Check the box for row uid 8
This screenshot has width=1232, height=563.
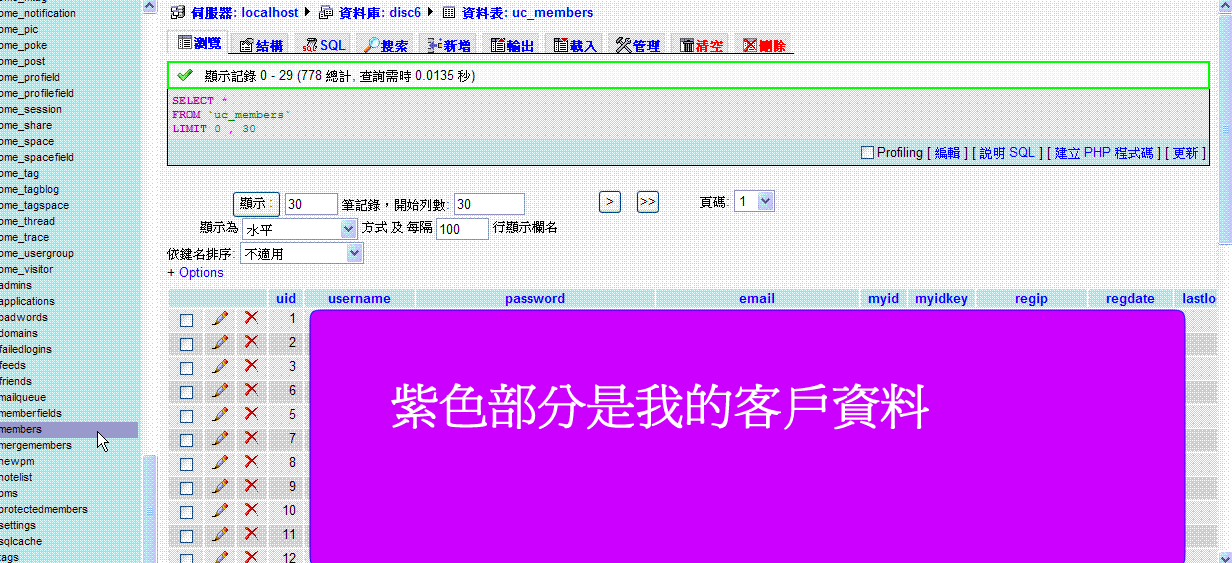(x=186, y=464)
